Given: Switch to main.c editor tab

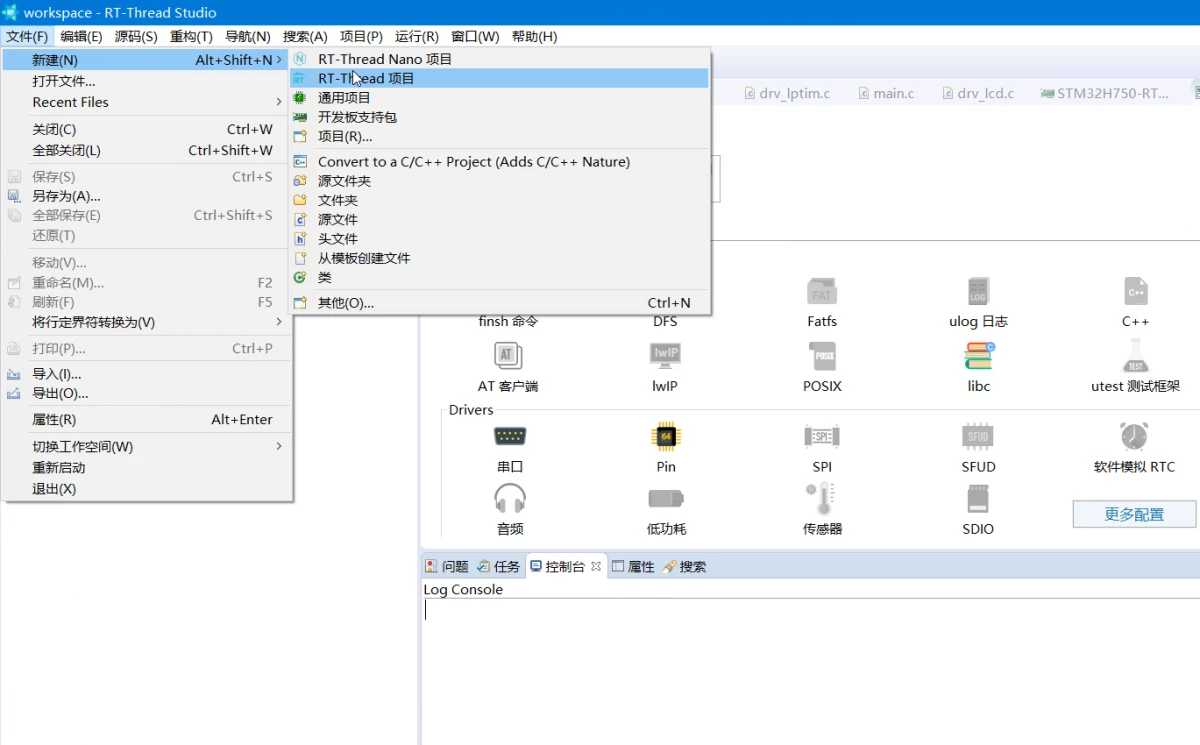Looking at the screenshot, I should (884, 93).
